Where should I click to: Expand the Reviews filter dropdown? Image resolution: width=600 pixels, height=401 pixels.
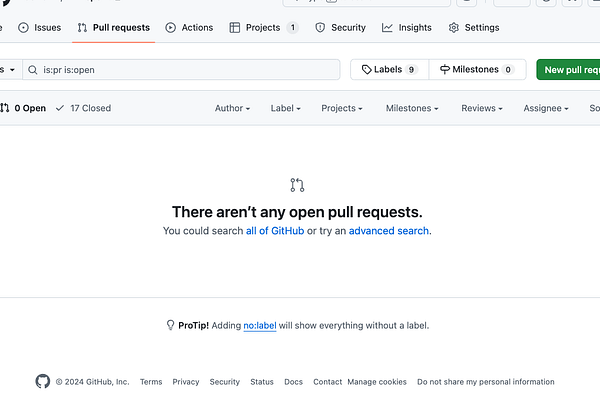tap(483, 108)
